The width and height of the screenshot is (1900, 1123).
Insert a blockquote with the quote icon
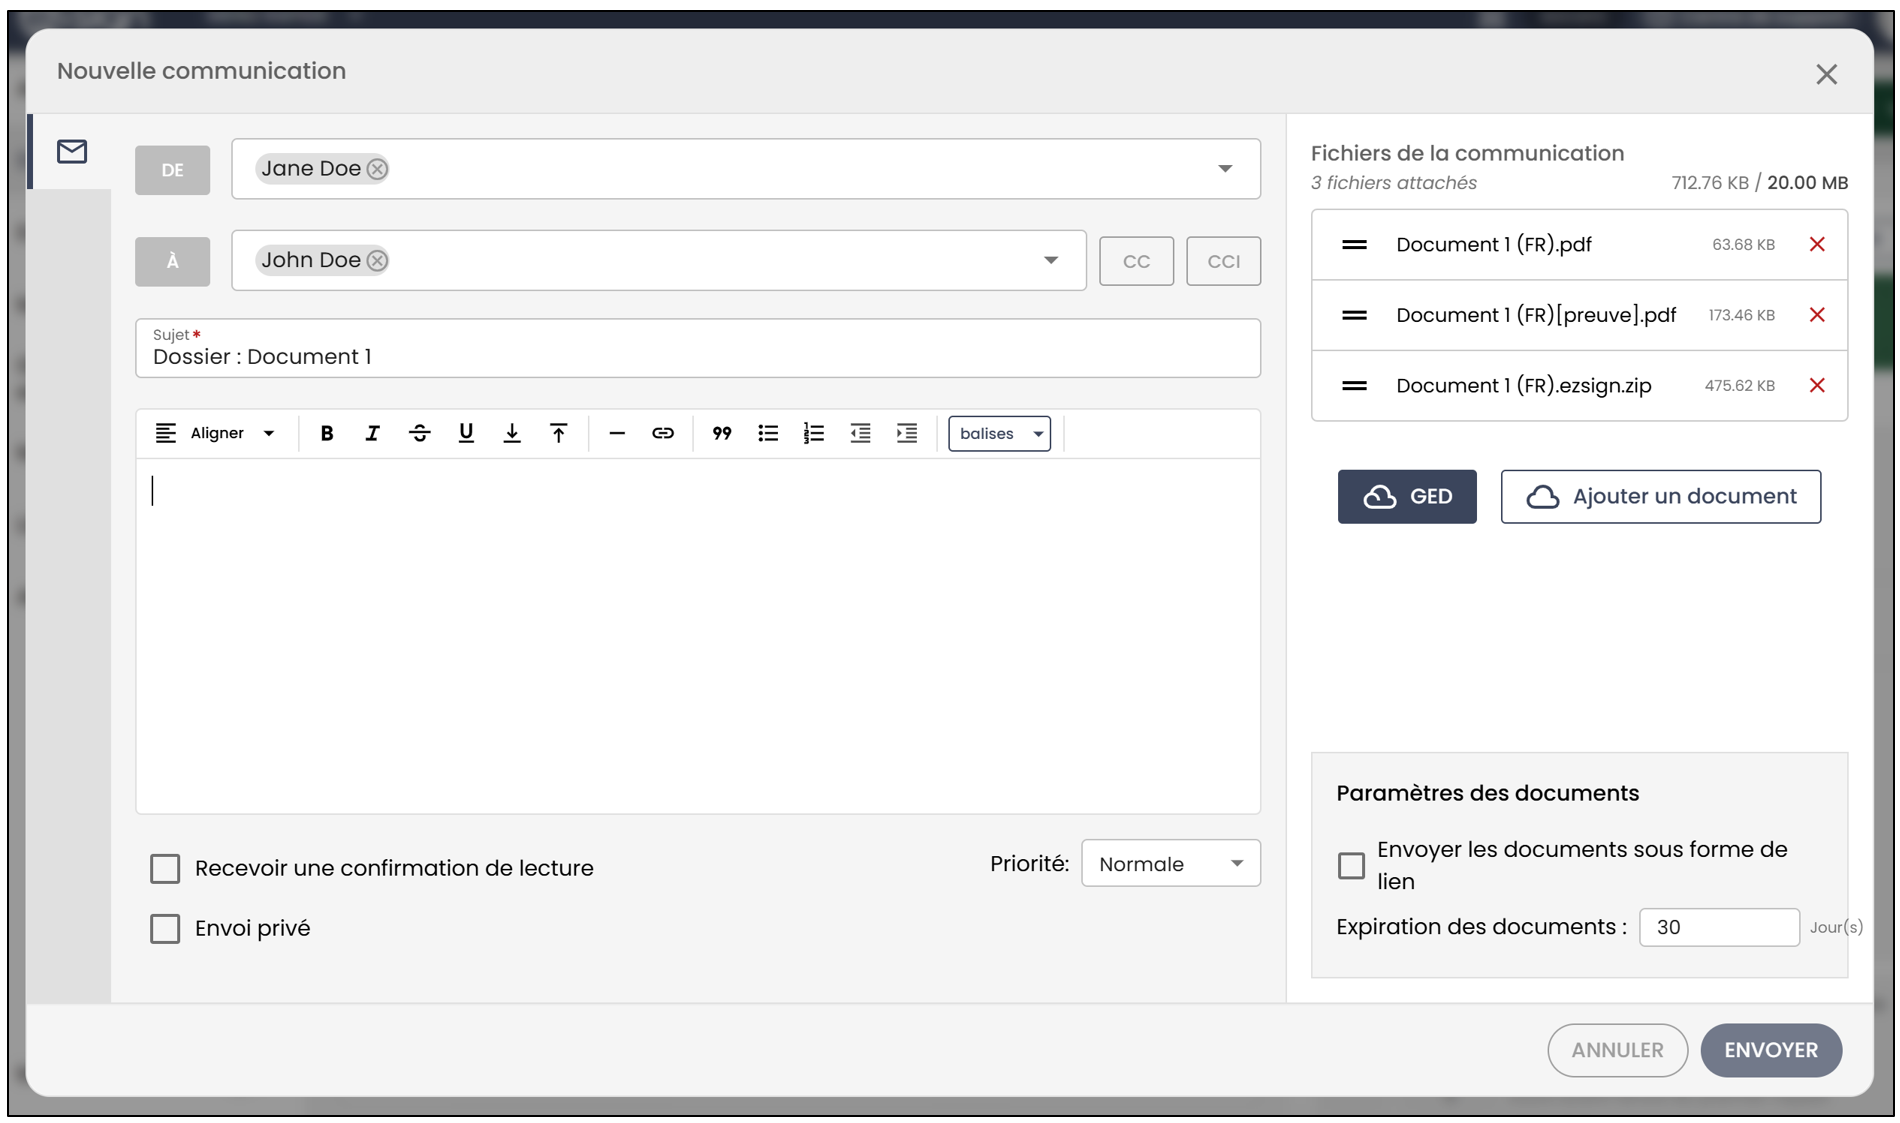pyautogui.click(x=721, y=433)
